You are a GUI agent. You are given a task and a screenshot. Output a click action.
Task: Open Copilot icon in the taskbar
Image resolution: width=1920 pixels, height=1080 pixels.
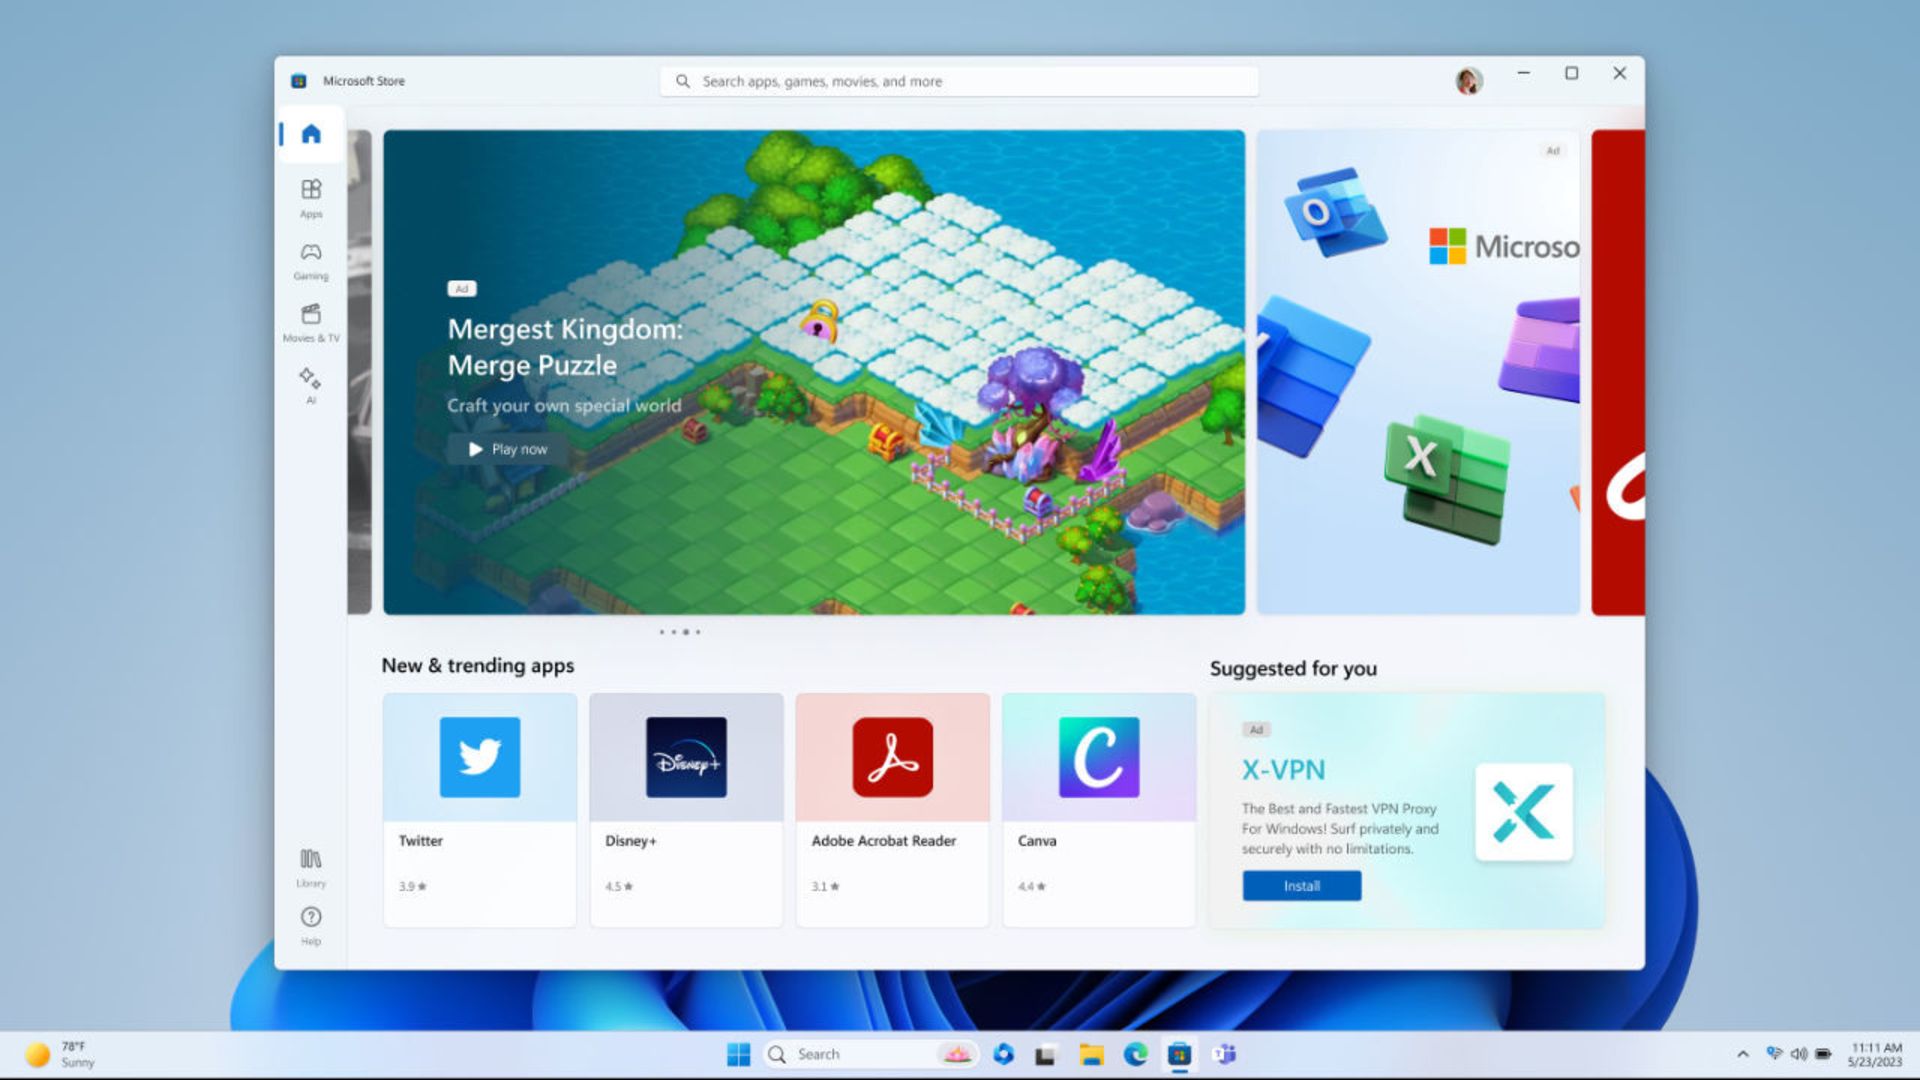coord(1003,1054)
